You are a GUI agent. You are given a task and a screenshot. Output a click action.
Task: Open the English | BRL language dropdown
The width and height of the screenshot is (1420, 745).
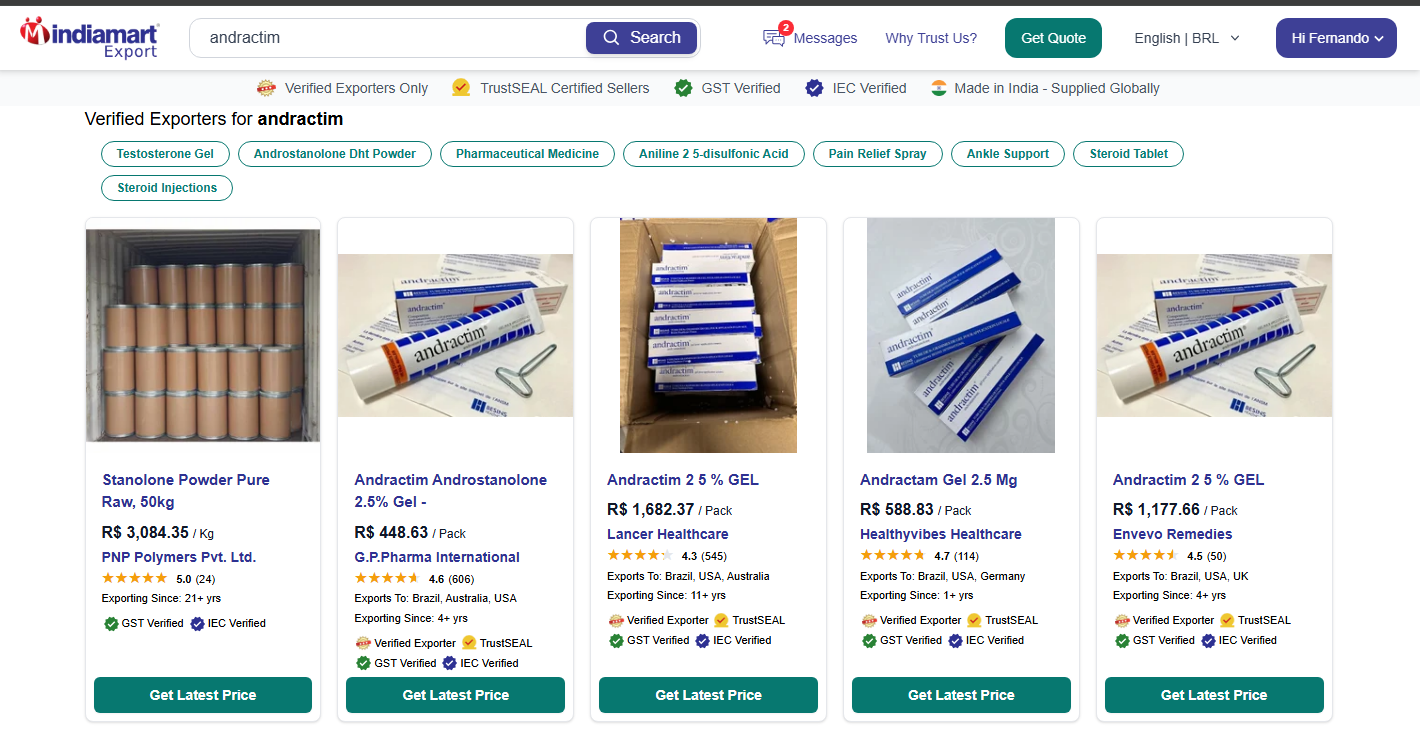(1186, 38)
